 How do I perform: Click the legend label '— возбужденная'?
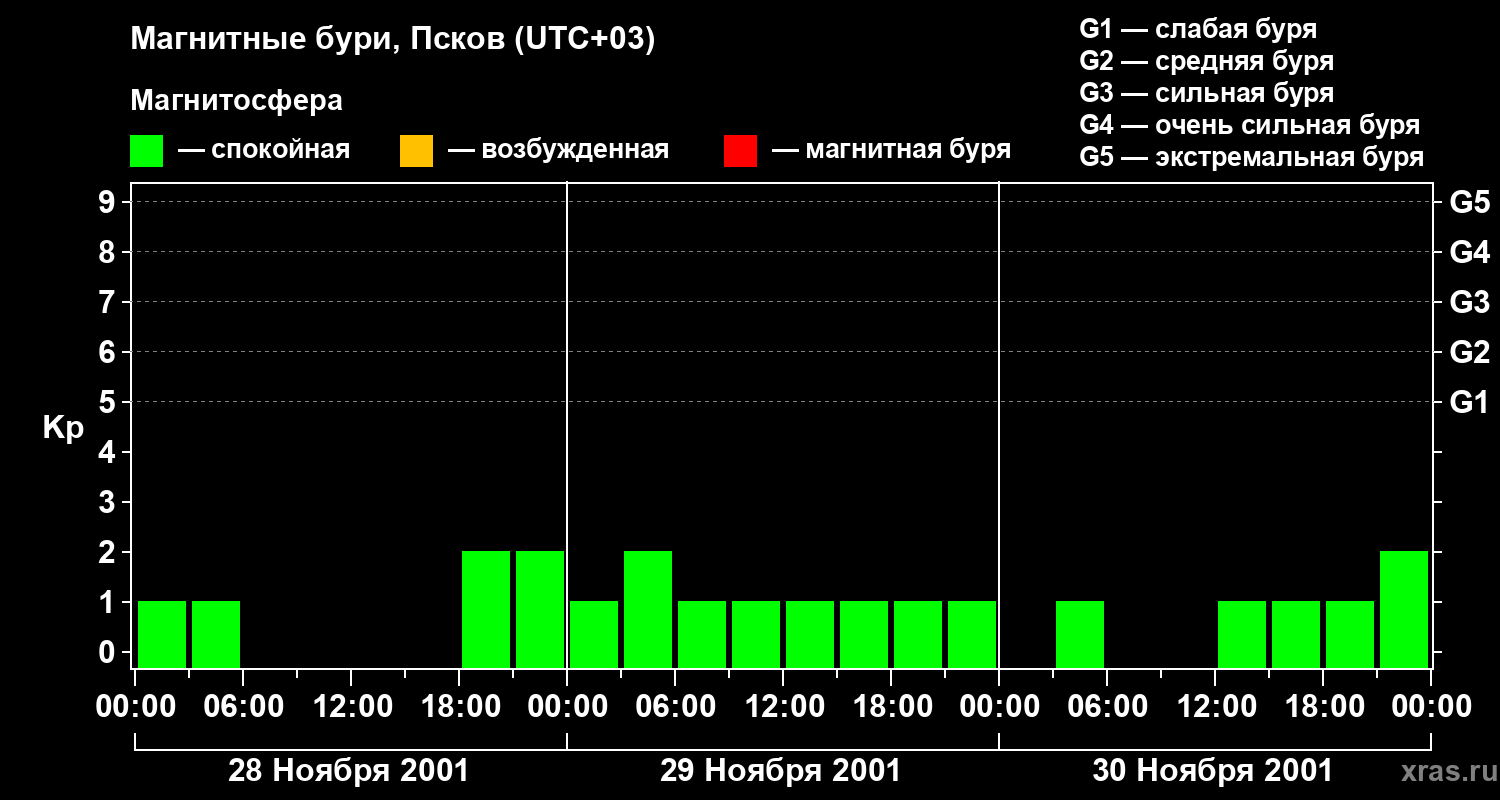[558, 151]
